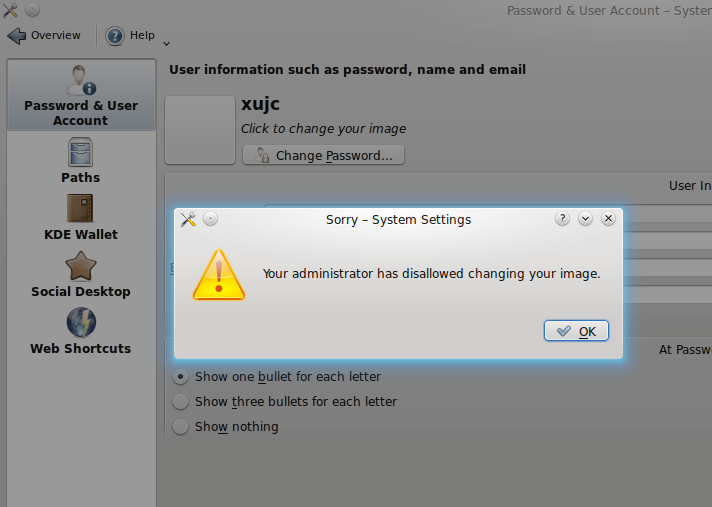Expand the toolbar overflow chevron next to Help

pos(166,44)
